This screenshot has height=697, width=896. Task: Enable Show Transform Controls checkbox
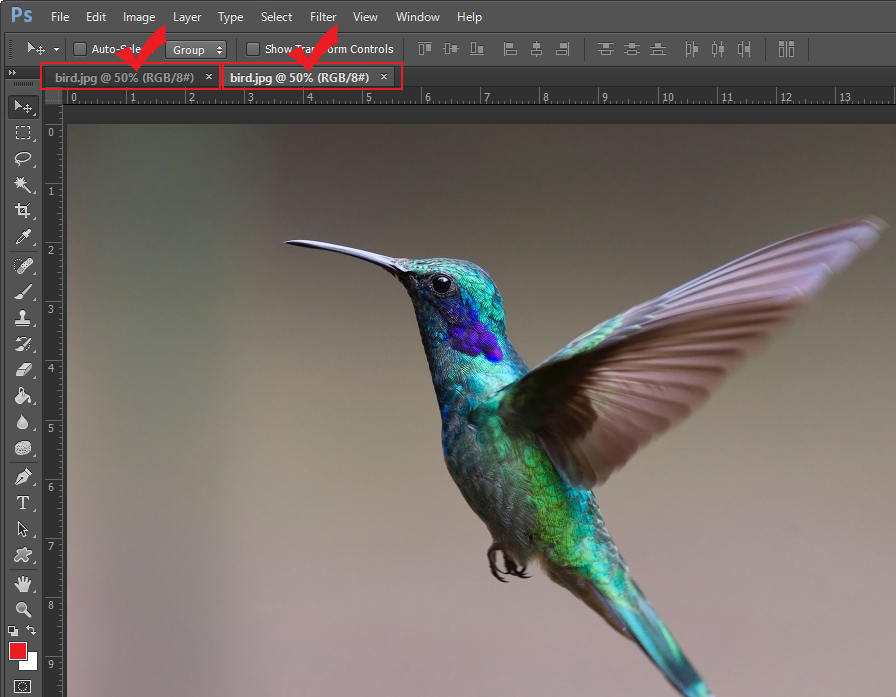pos(253,49)
